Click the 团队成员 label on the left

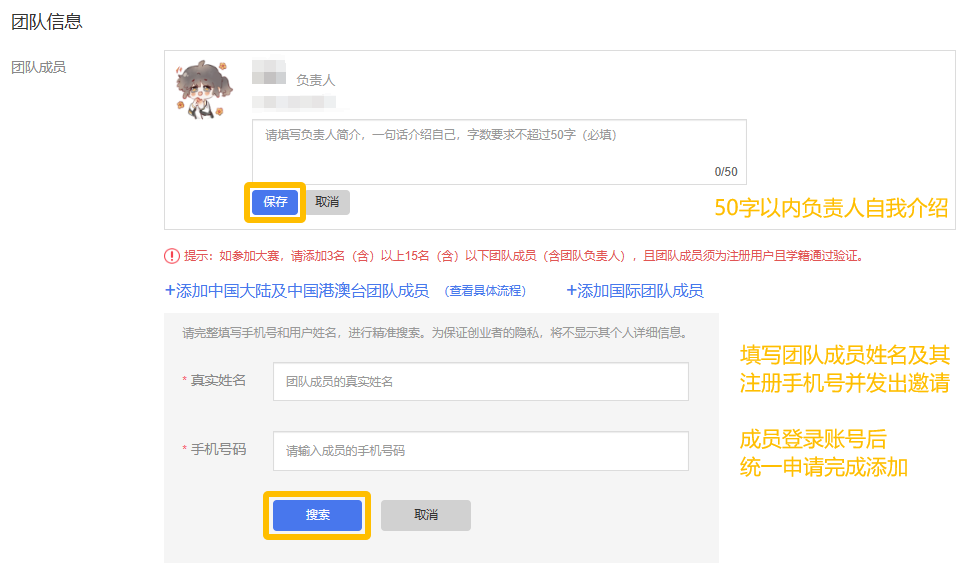(38, 67)
